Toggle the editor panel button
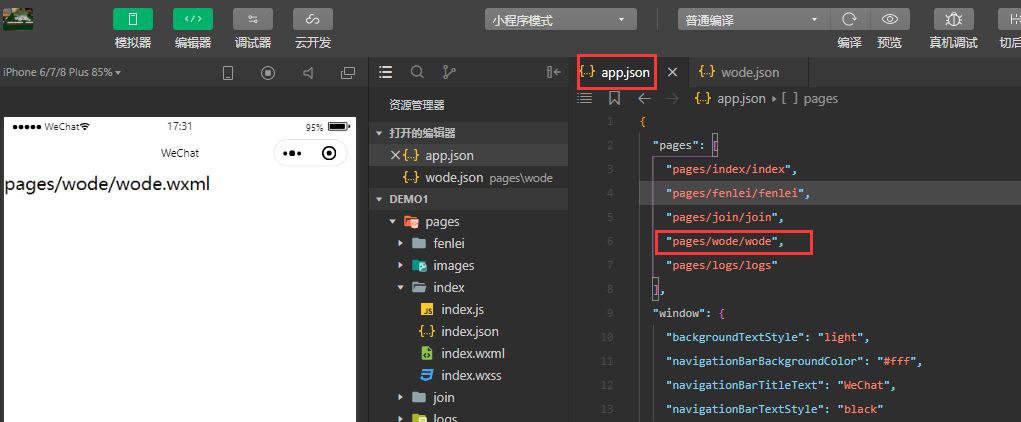The width and height of the screenshot is (1021, 422). click(193, 20)
